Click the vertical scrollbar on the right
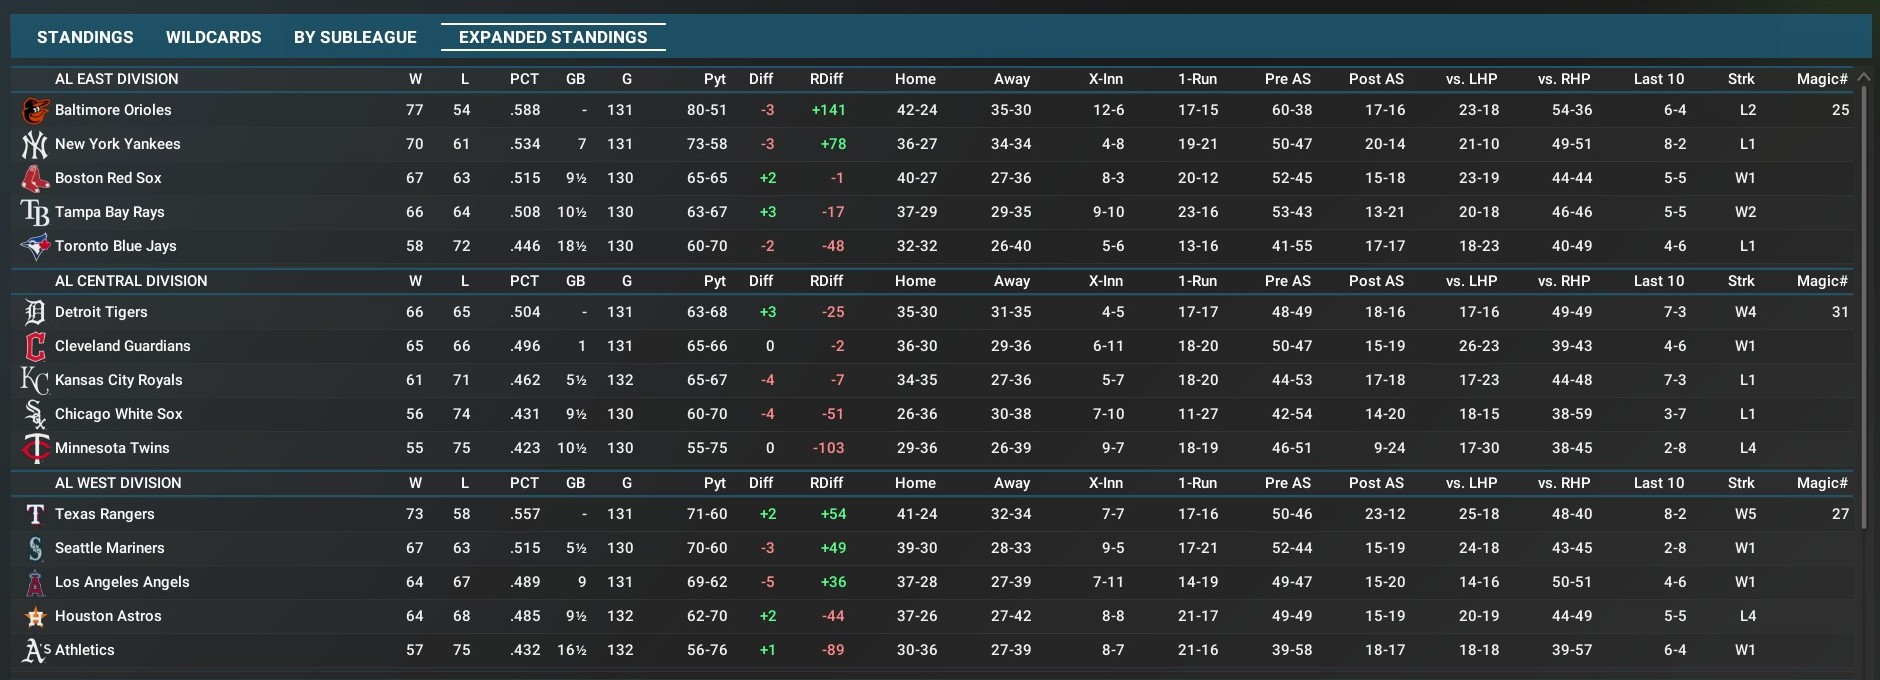The width and height of the screenshot is (1880, 680). click(x=1863, y=300)
